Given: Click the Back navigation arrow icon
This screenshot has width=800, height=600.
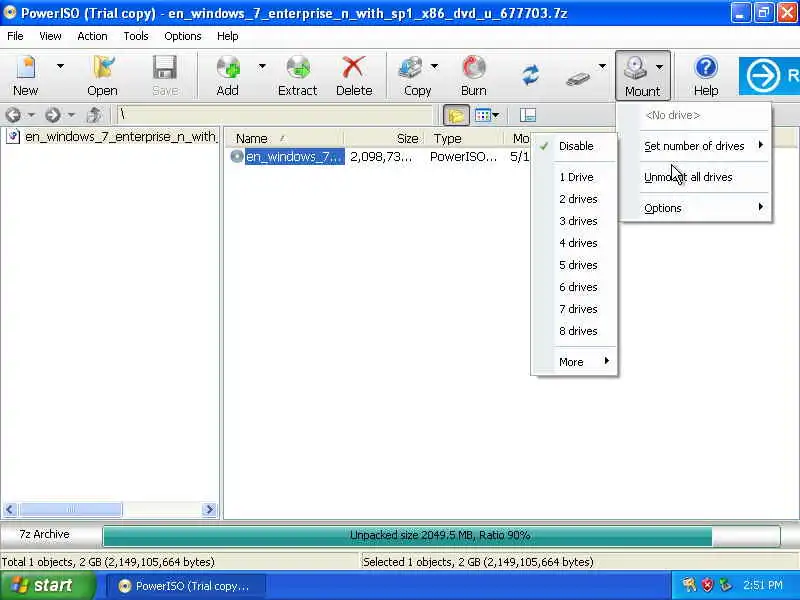Looking at the screenshot, I should [x=14, y=115].
